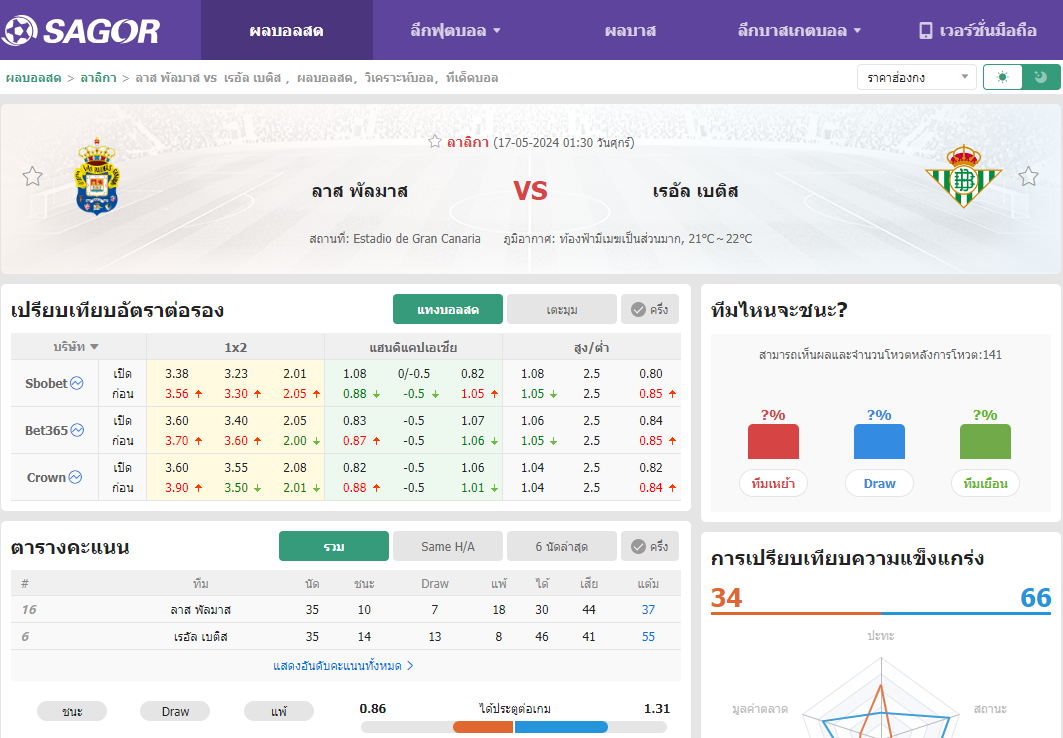Go to the ผลบาส nav item
The width and height of the screenshot is (1063, 738).
pyautogui.click(x=630, y=31)
